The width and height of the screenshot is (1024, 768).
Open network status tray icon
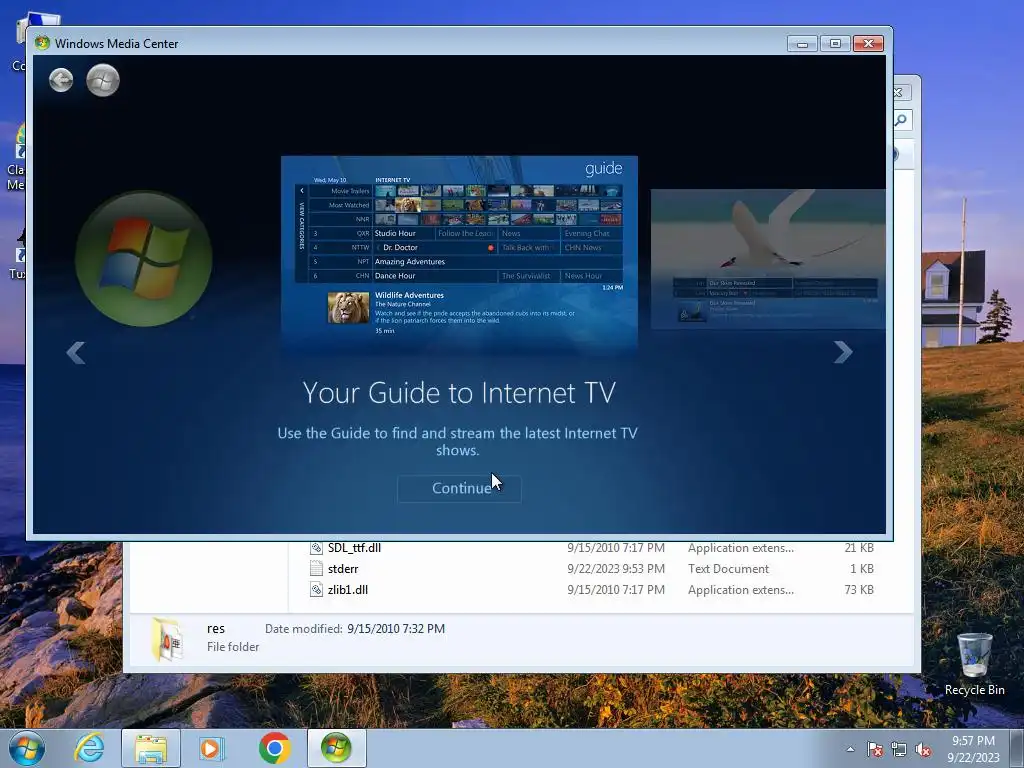899,749
